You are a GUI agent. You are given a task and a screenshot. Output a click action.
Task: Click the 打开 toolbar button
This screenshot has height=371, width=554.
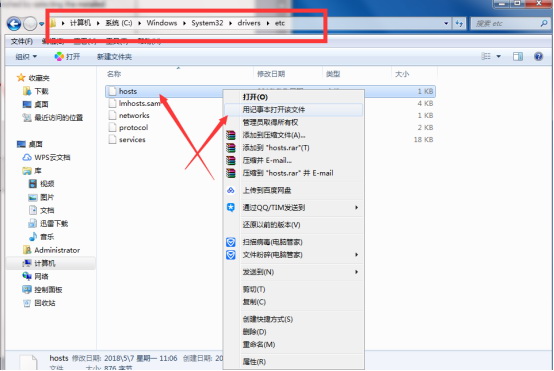coord(67,57)
